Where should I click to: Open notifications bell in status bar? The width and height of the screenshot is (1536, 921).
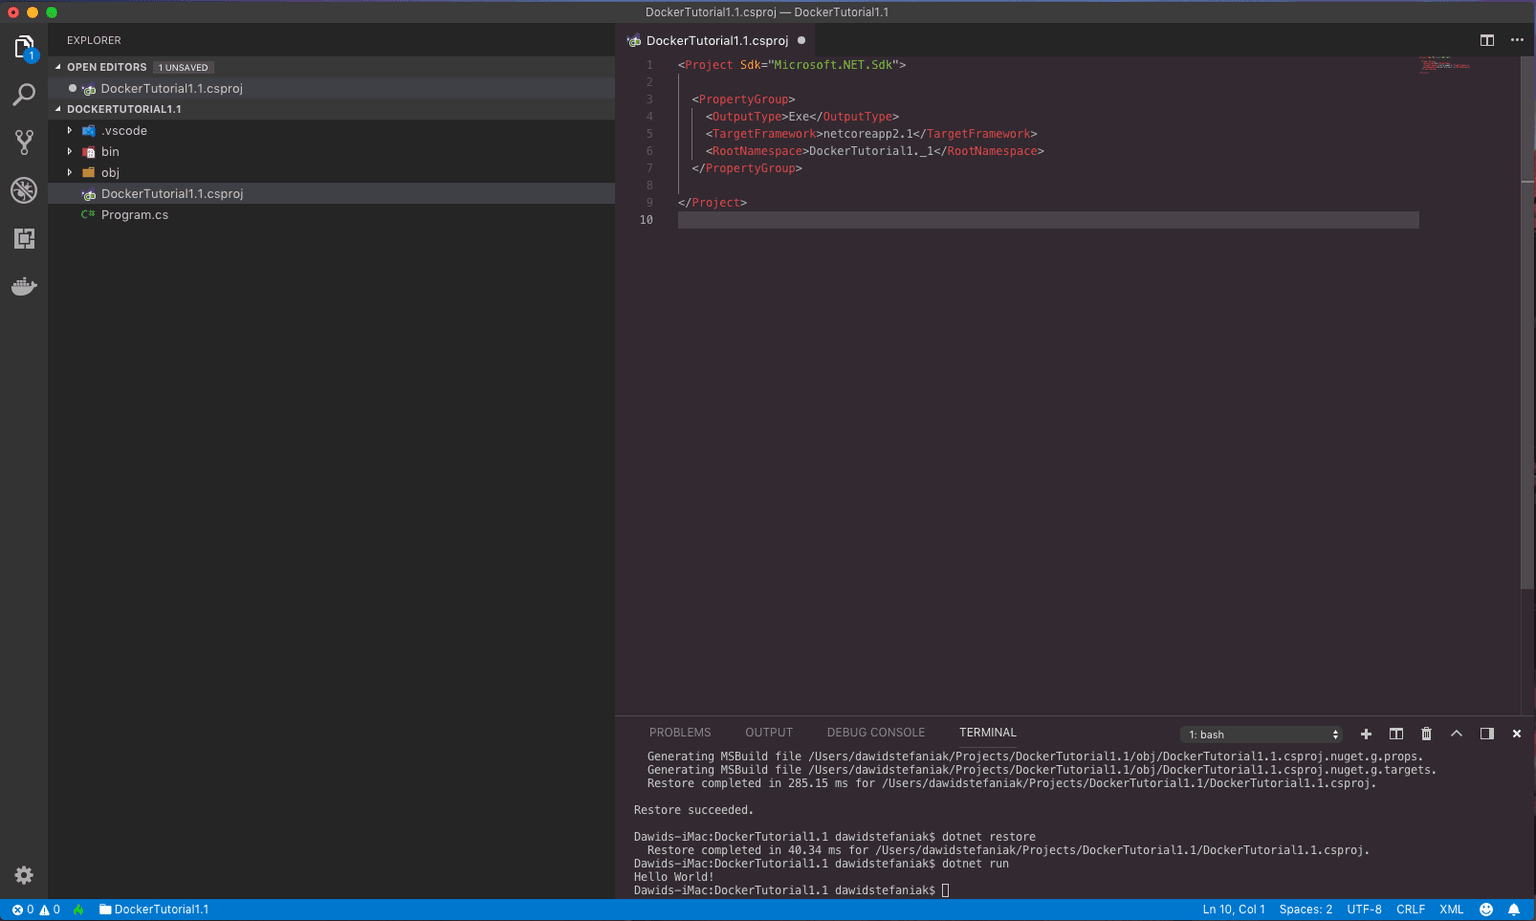1514,910
